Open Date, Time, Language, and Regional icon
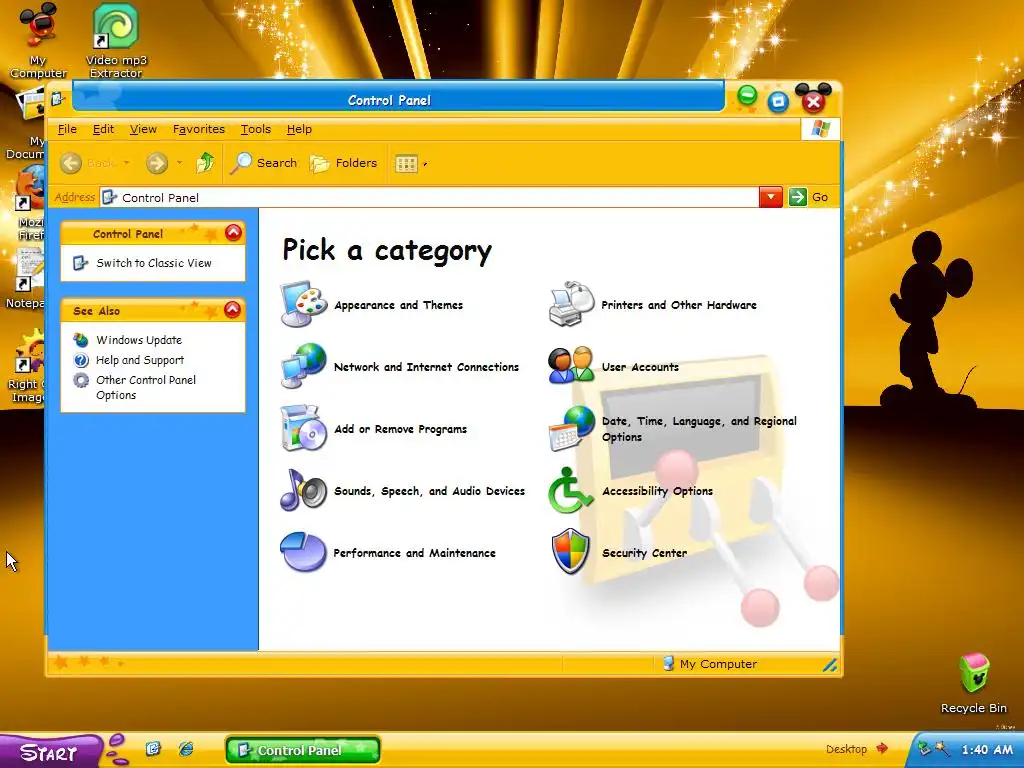 click(x=571, y=428)
